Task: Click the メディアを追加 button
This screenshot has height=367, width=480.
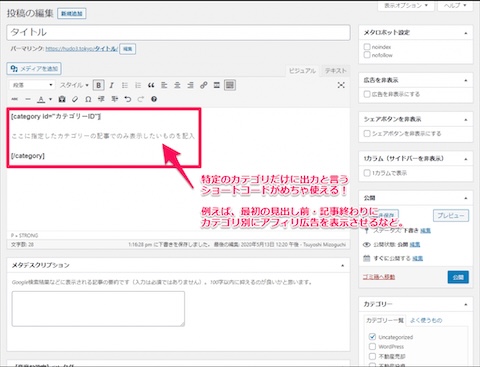Action: pos(34,69)
